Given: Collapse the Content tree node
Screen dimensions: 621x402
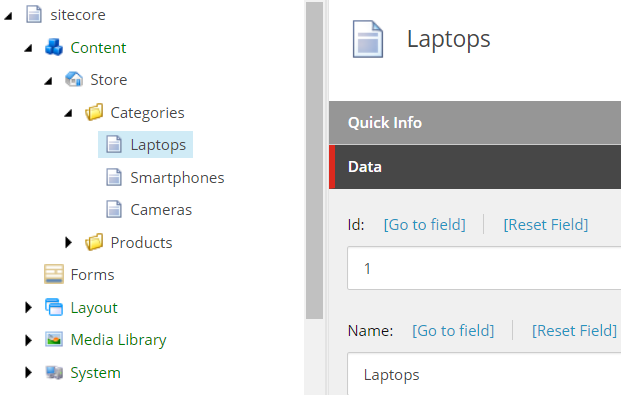Looking at the screenshot, I should coord(28,48).
